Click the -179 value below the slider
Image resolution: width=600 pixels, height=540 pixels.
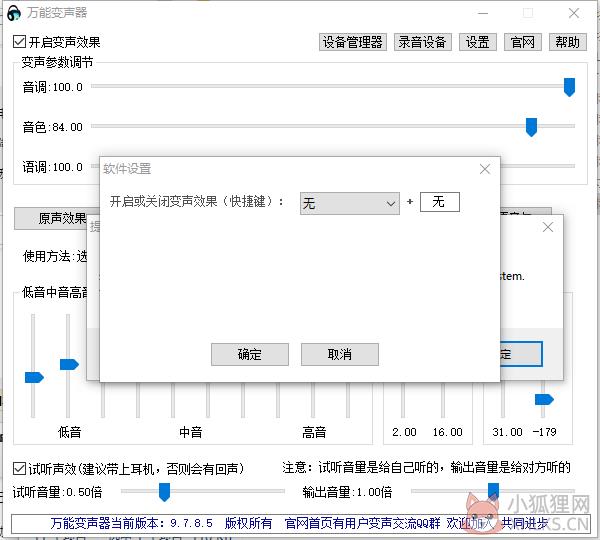pyautogui.click(x=545, y=432)
